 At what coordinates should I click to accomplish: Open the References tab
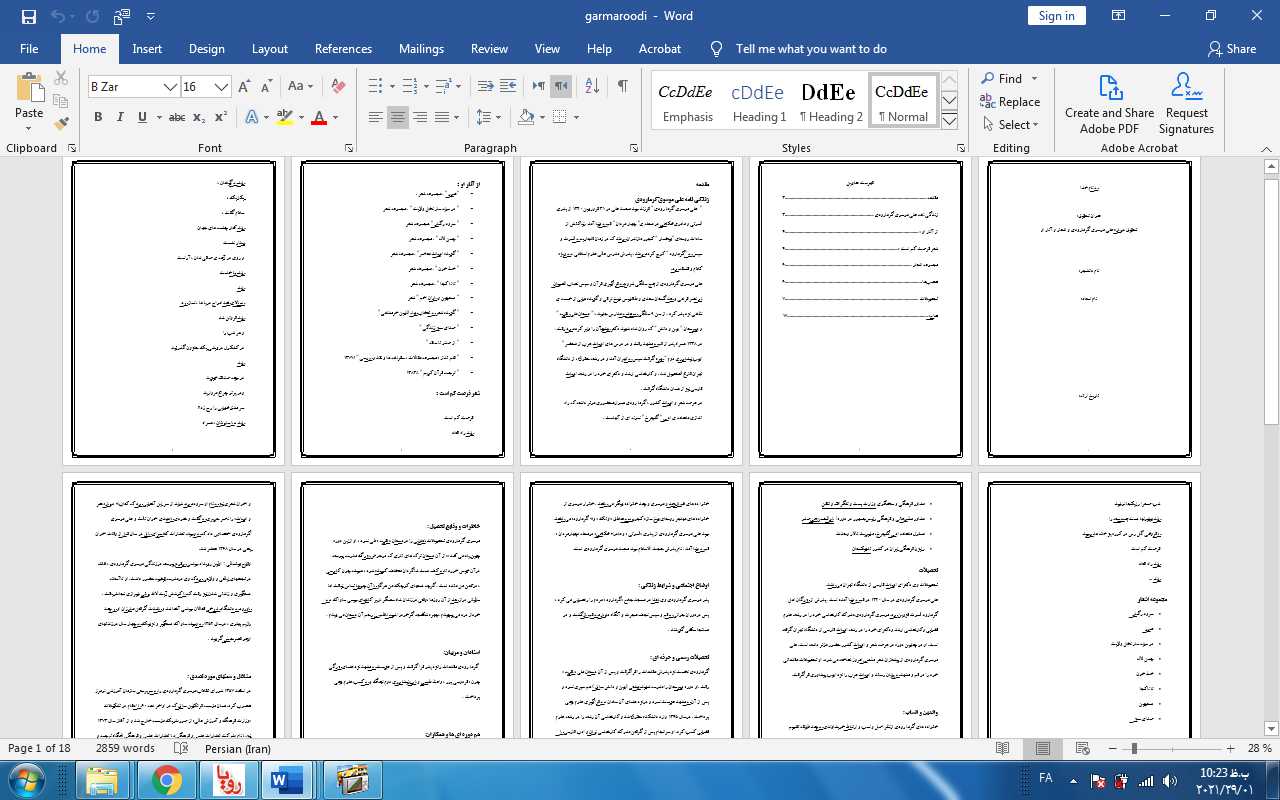click(343, 49)
